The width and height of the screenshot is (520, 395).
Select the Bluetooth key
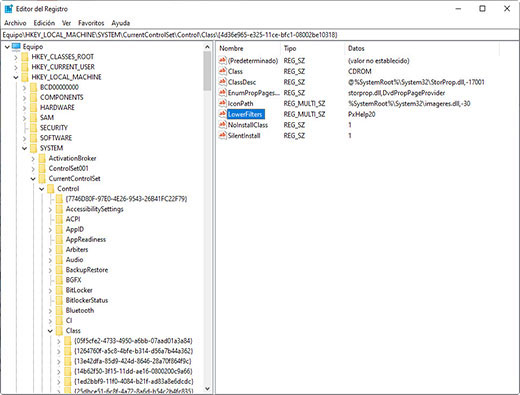click(x=80, y=310)
